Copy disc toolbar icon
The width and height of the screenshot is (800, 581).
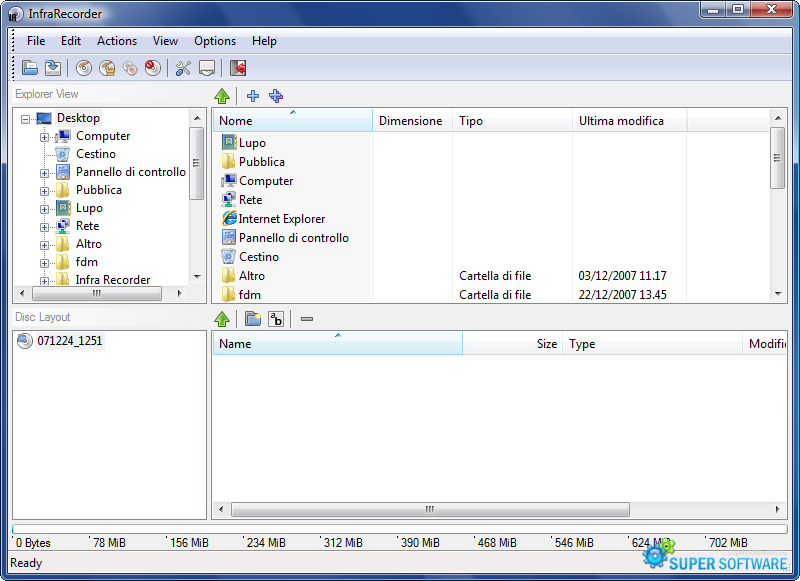coord(130,68)
